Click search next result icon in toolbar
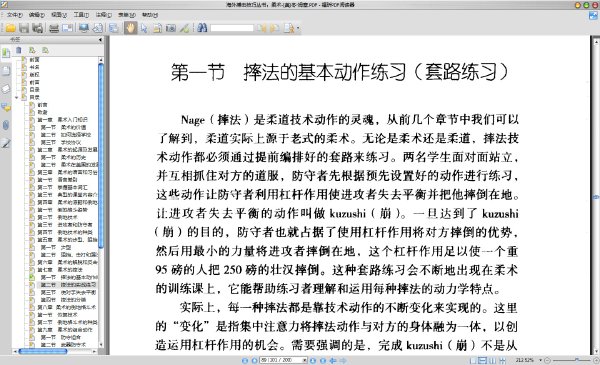Screen dimensions: 600x365 pyautogui.click(x=274, y=28)
